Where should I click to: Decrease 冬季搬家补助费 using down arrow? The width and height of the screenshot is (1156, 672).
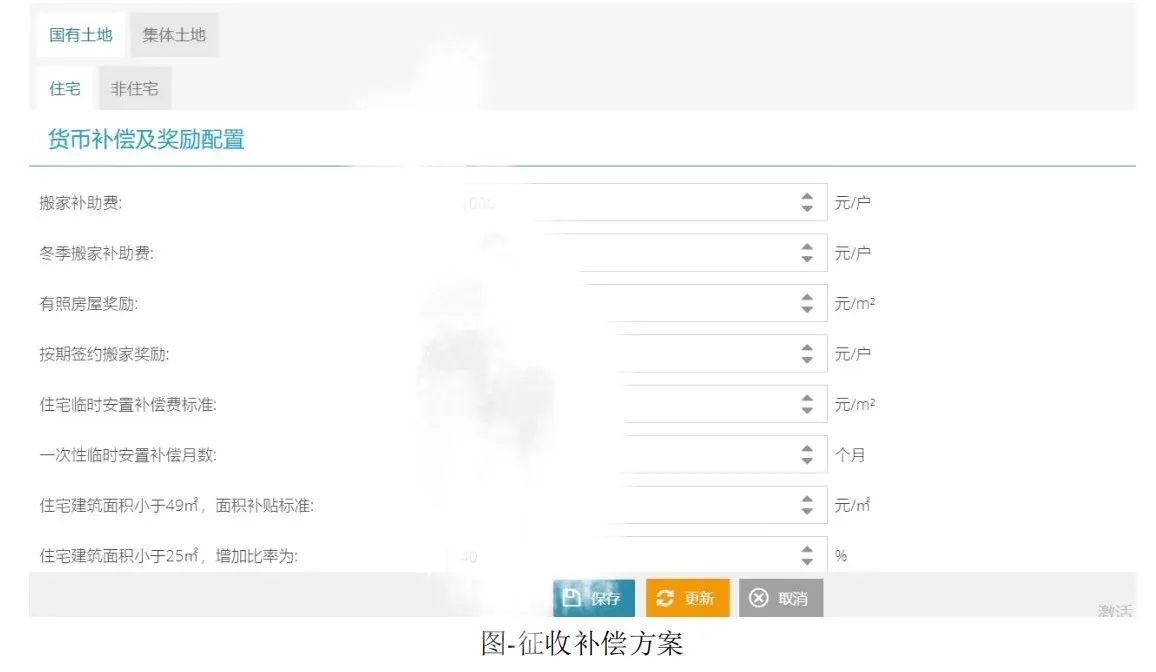pos(806,258)
